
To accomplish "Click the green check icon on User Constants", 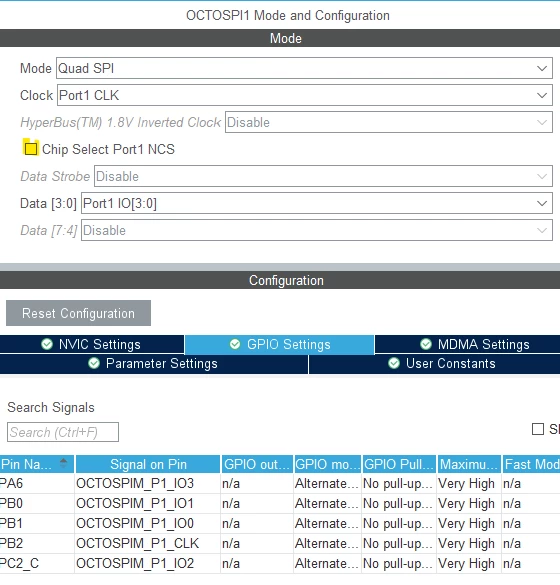I will pyautogui.click(x=394, y=363).
